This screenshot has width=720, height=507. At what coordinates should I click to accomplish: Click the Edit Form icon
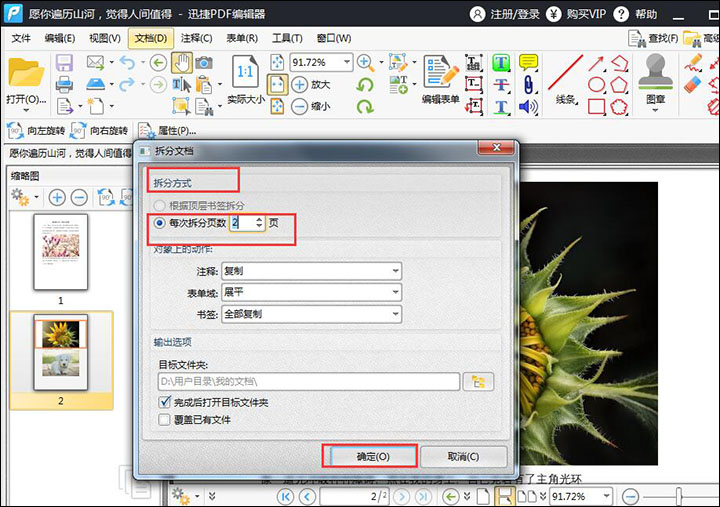coord(440,74)
